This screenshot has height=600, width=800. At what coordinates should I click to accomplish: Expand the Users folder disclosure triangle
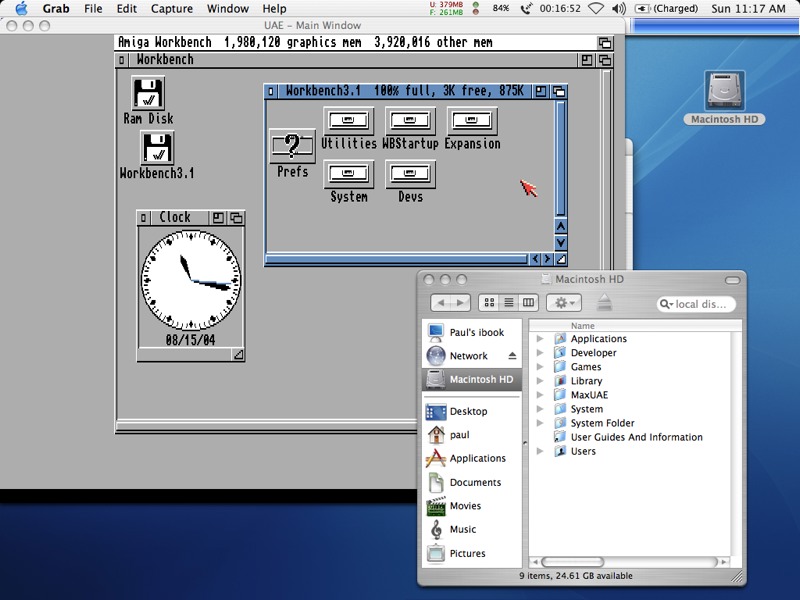pyautogui.click(x=539, y=451)
